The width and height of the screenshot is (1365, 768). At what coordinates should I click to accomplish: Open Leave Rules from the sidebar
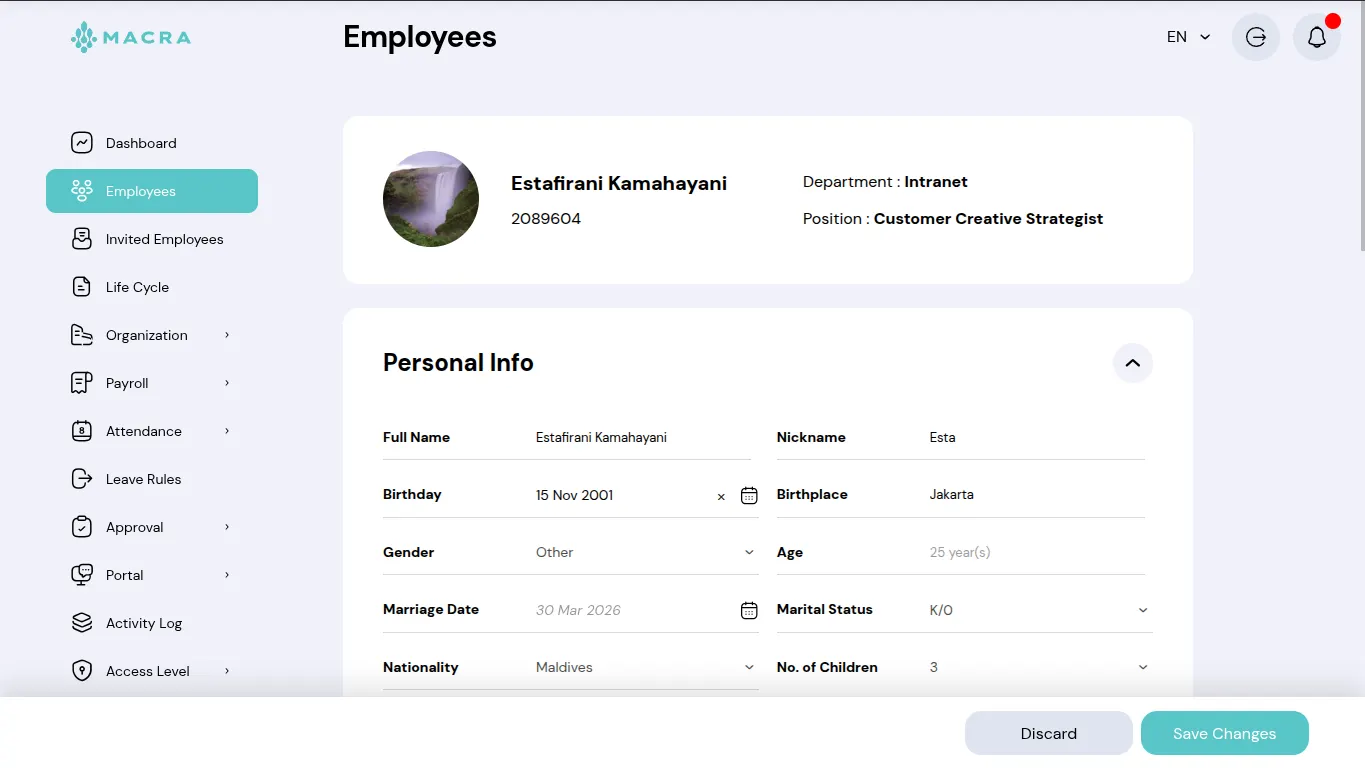coord(143,479)
